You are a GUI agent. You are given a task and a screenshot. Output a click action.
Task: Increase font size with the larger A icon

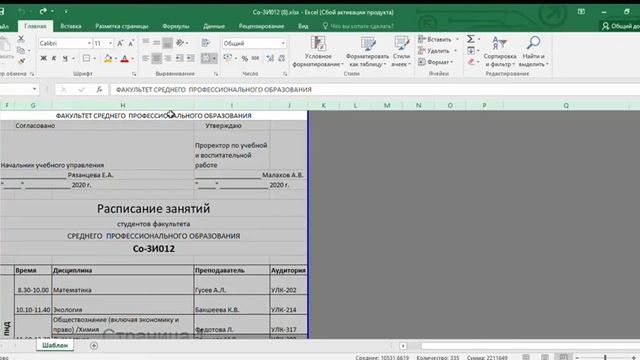(120, 43)
